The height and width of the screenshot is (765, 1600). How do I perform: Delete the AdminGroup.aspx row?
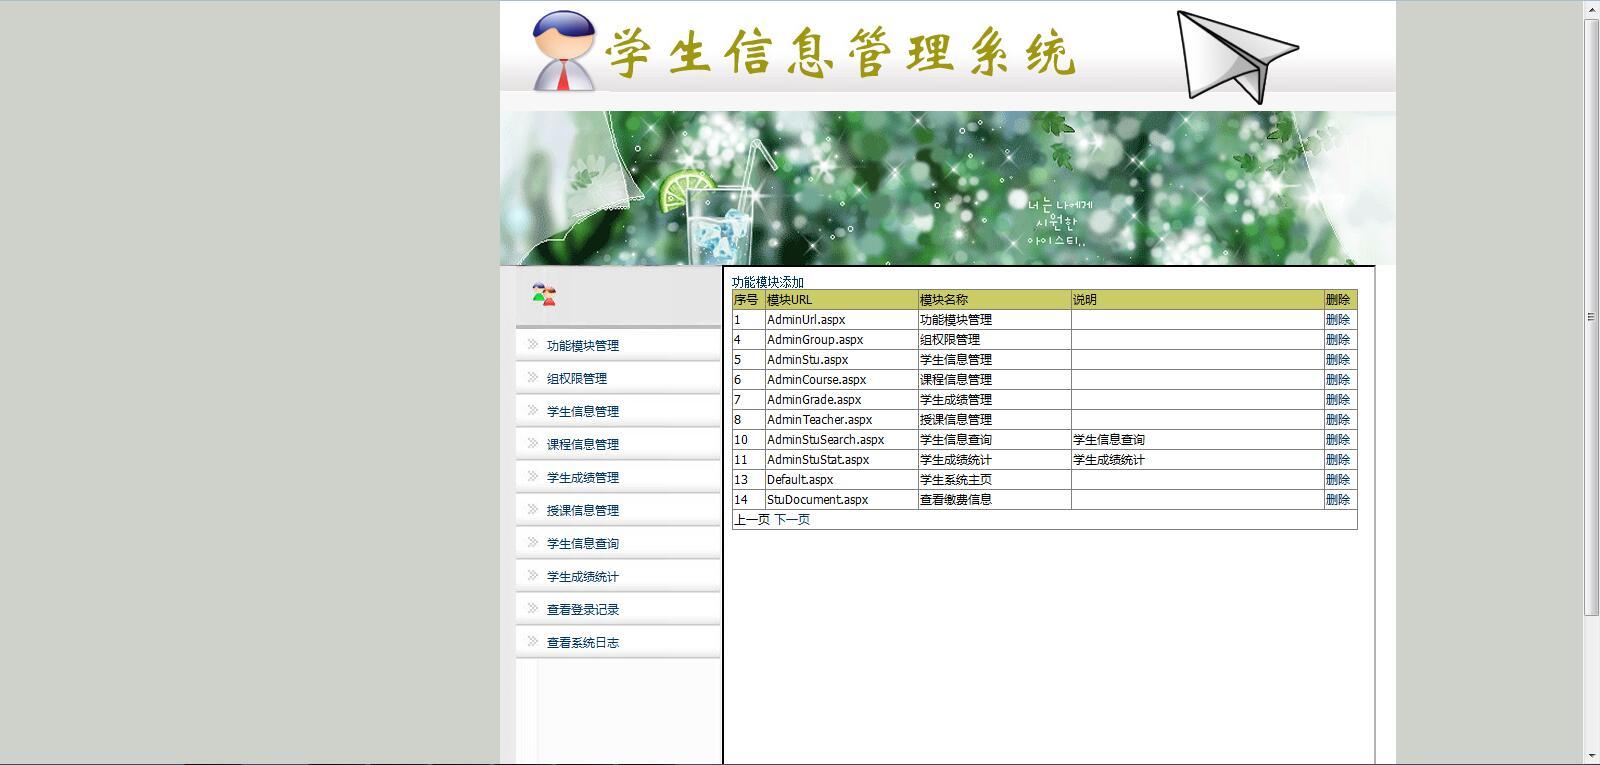click(x=1338, y=340)
